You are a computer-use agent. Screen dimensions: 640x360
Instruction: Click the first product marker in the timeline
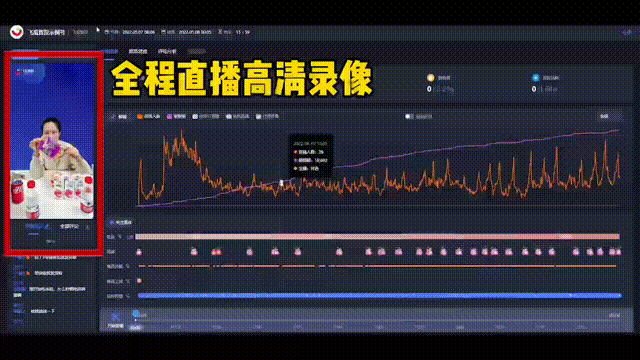coord(139,252)
